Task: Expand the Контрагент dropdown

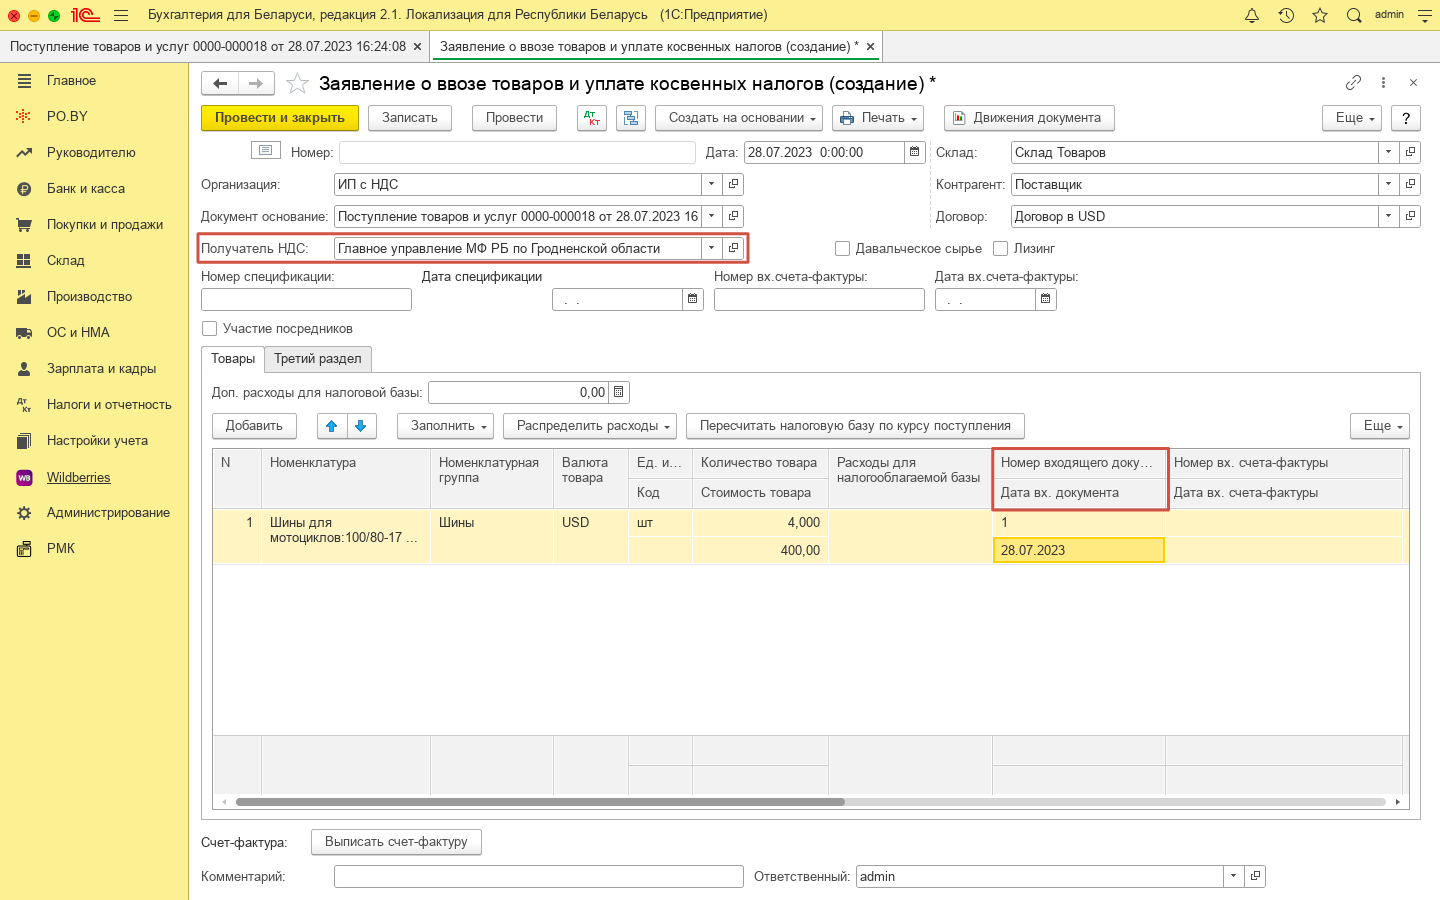Action: click(1388, 184)
